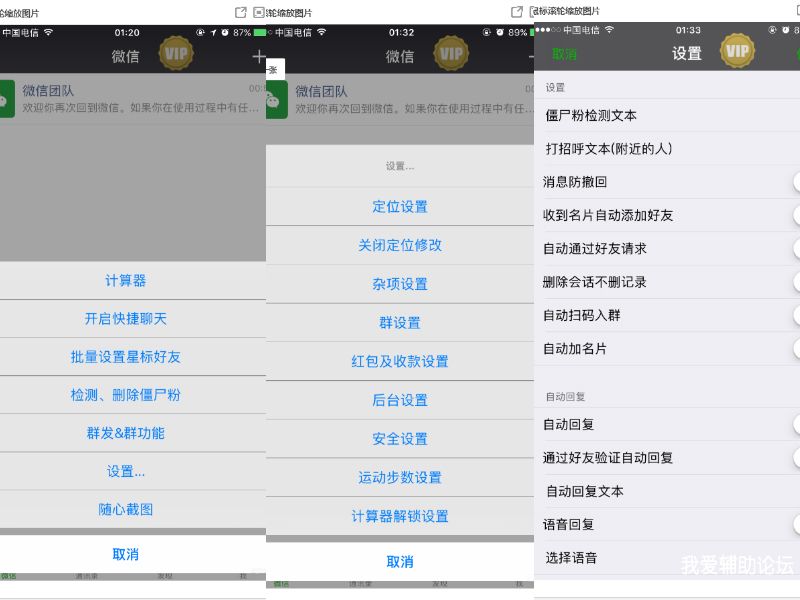
Task: Click the VIP badge beside the 设置 title
Action: 737,51
